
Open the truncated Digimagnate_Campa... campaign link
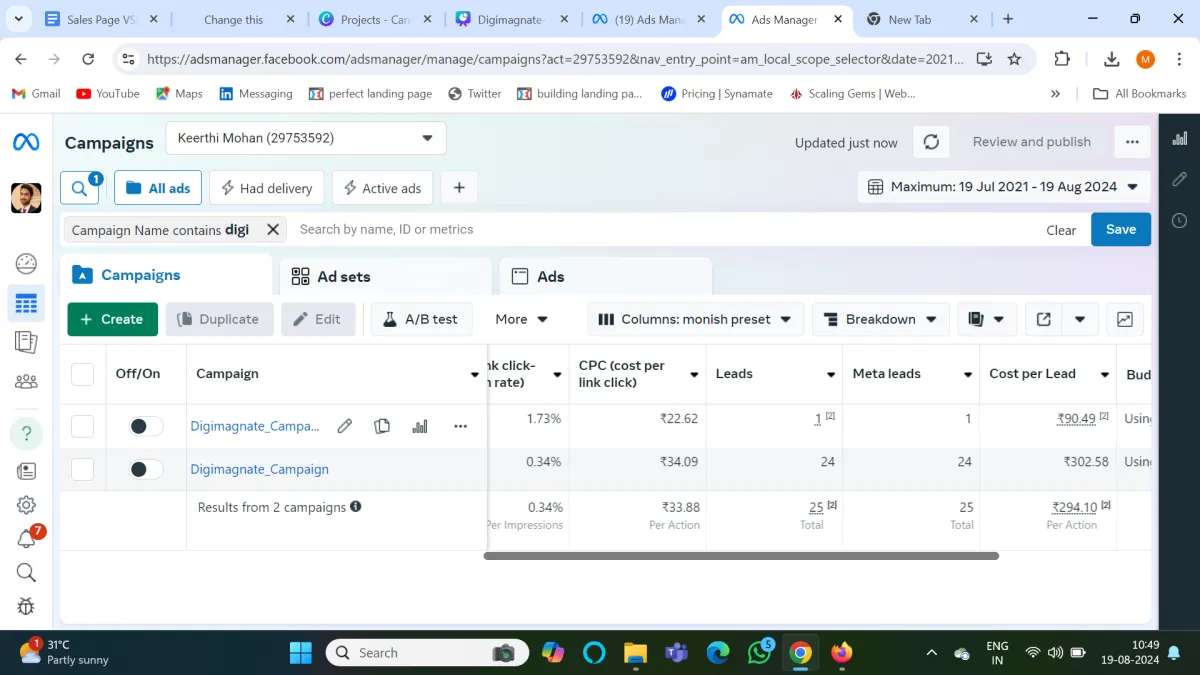click(x=255, y=426)
